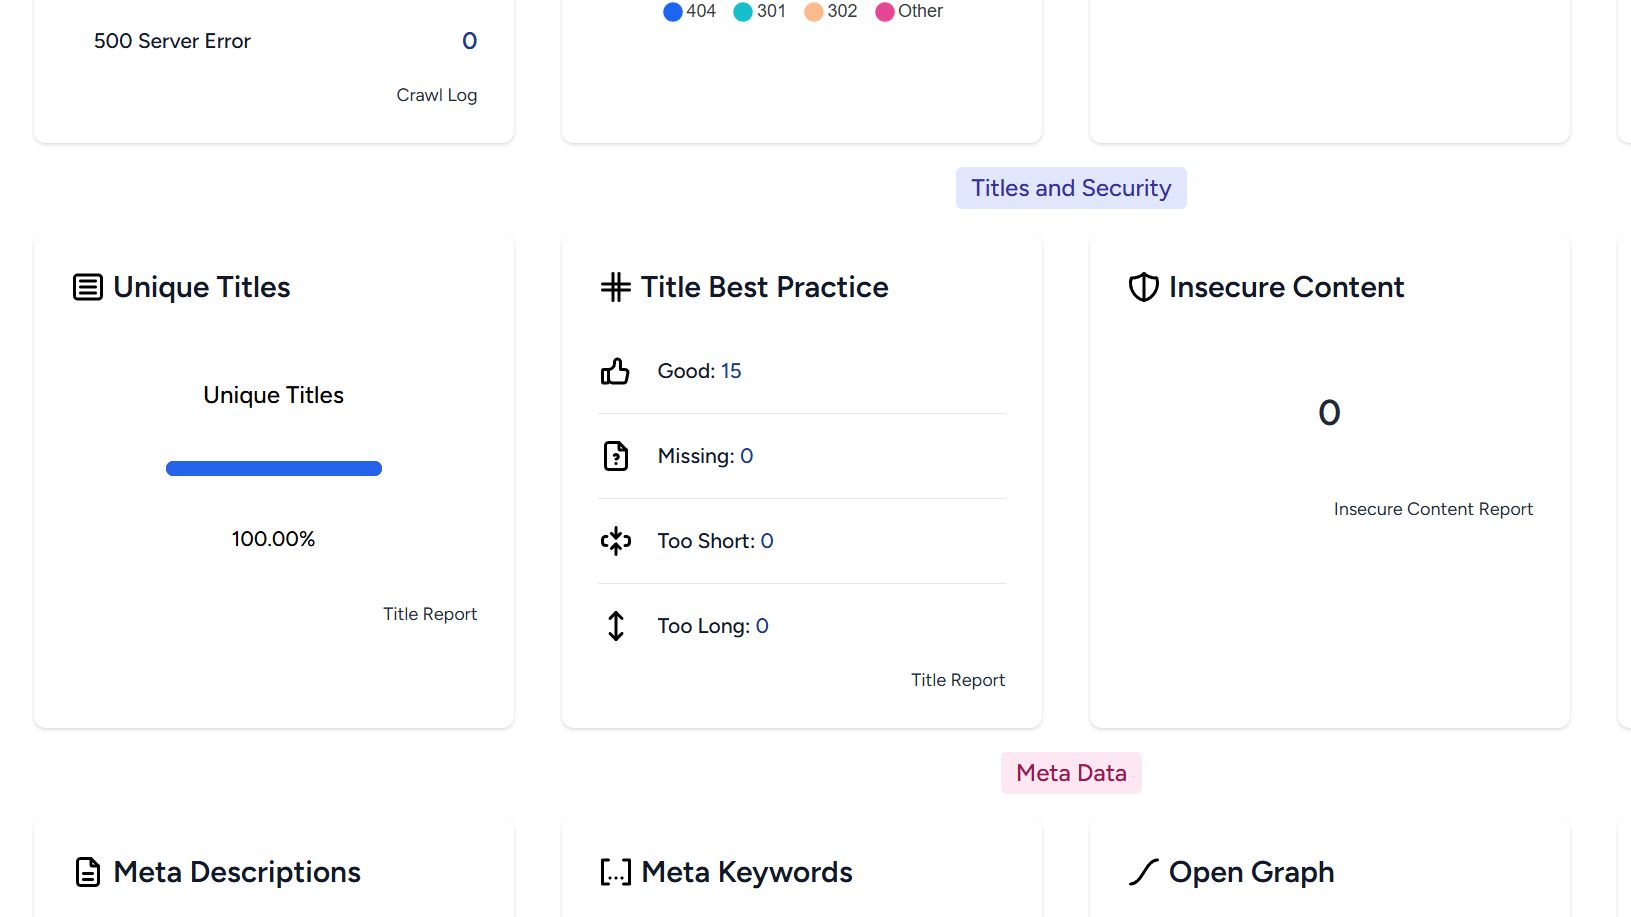Open Title Report under Unique Titles

click(430, 614)
